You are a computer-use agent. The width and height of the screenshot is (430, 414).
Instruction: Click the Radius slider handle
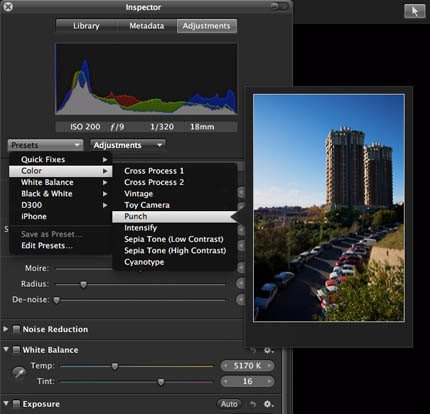click(83, 284)
